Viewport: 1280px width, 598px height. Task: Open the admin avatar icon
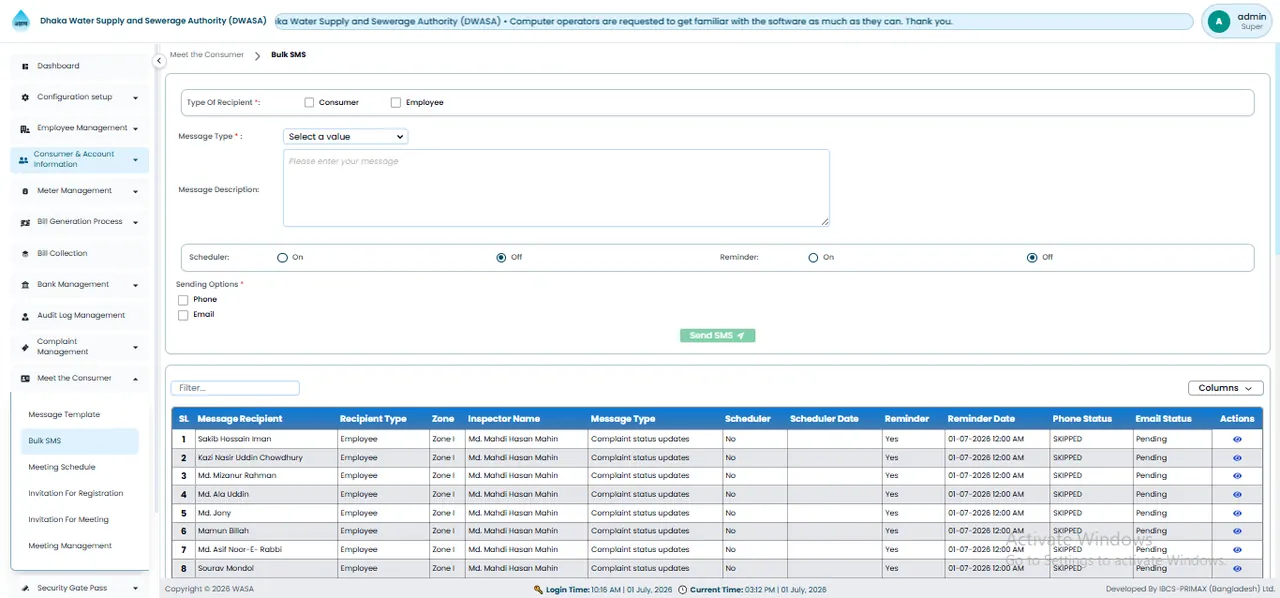[x=1218, y=21]
